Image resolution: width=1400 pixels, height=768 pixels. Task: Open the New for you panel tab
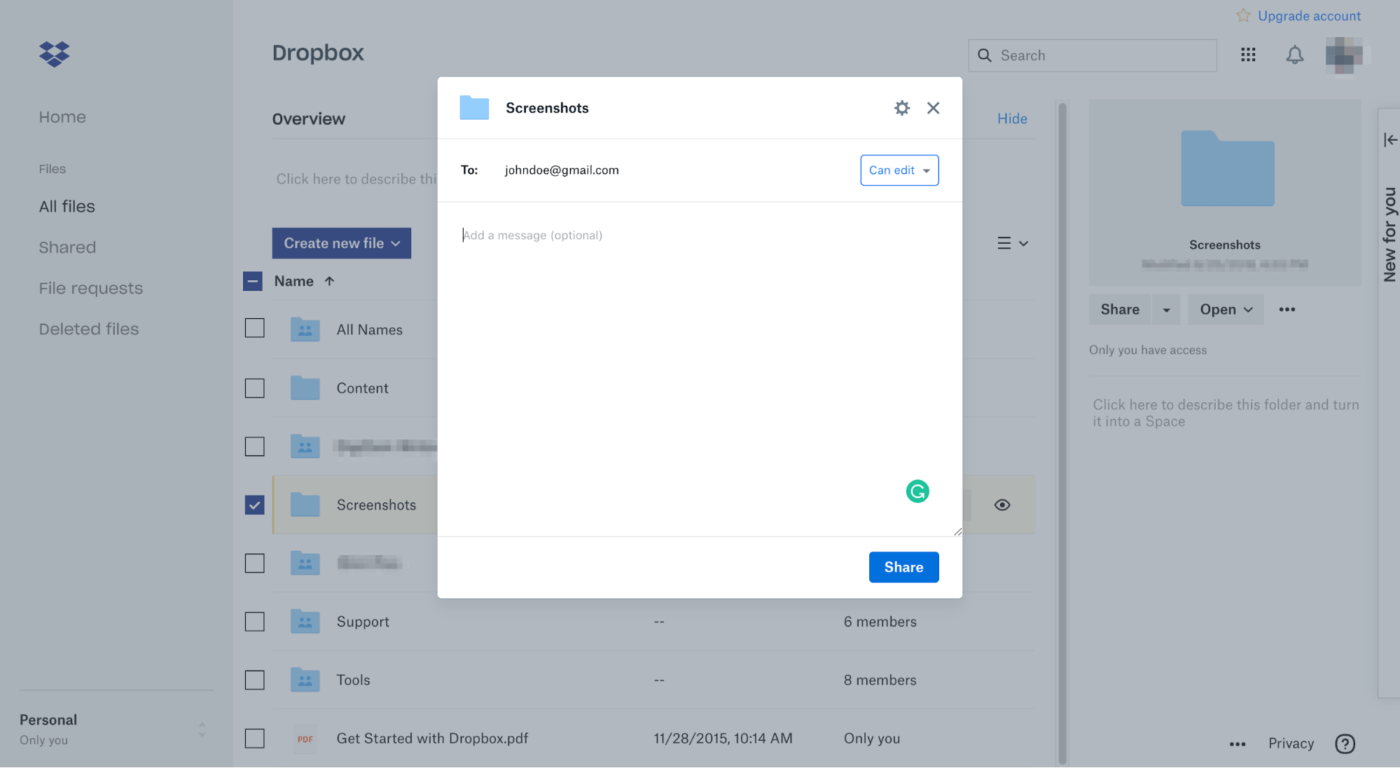pos(1389,231)
